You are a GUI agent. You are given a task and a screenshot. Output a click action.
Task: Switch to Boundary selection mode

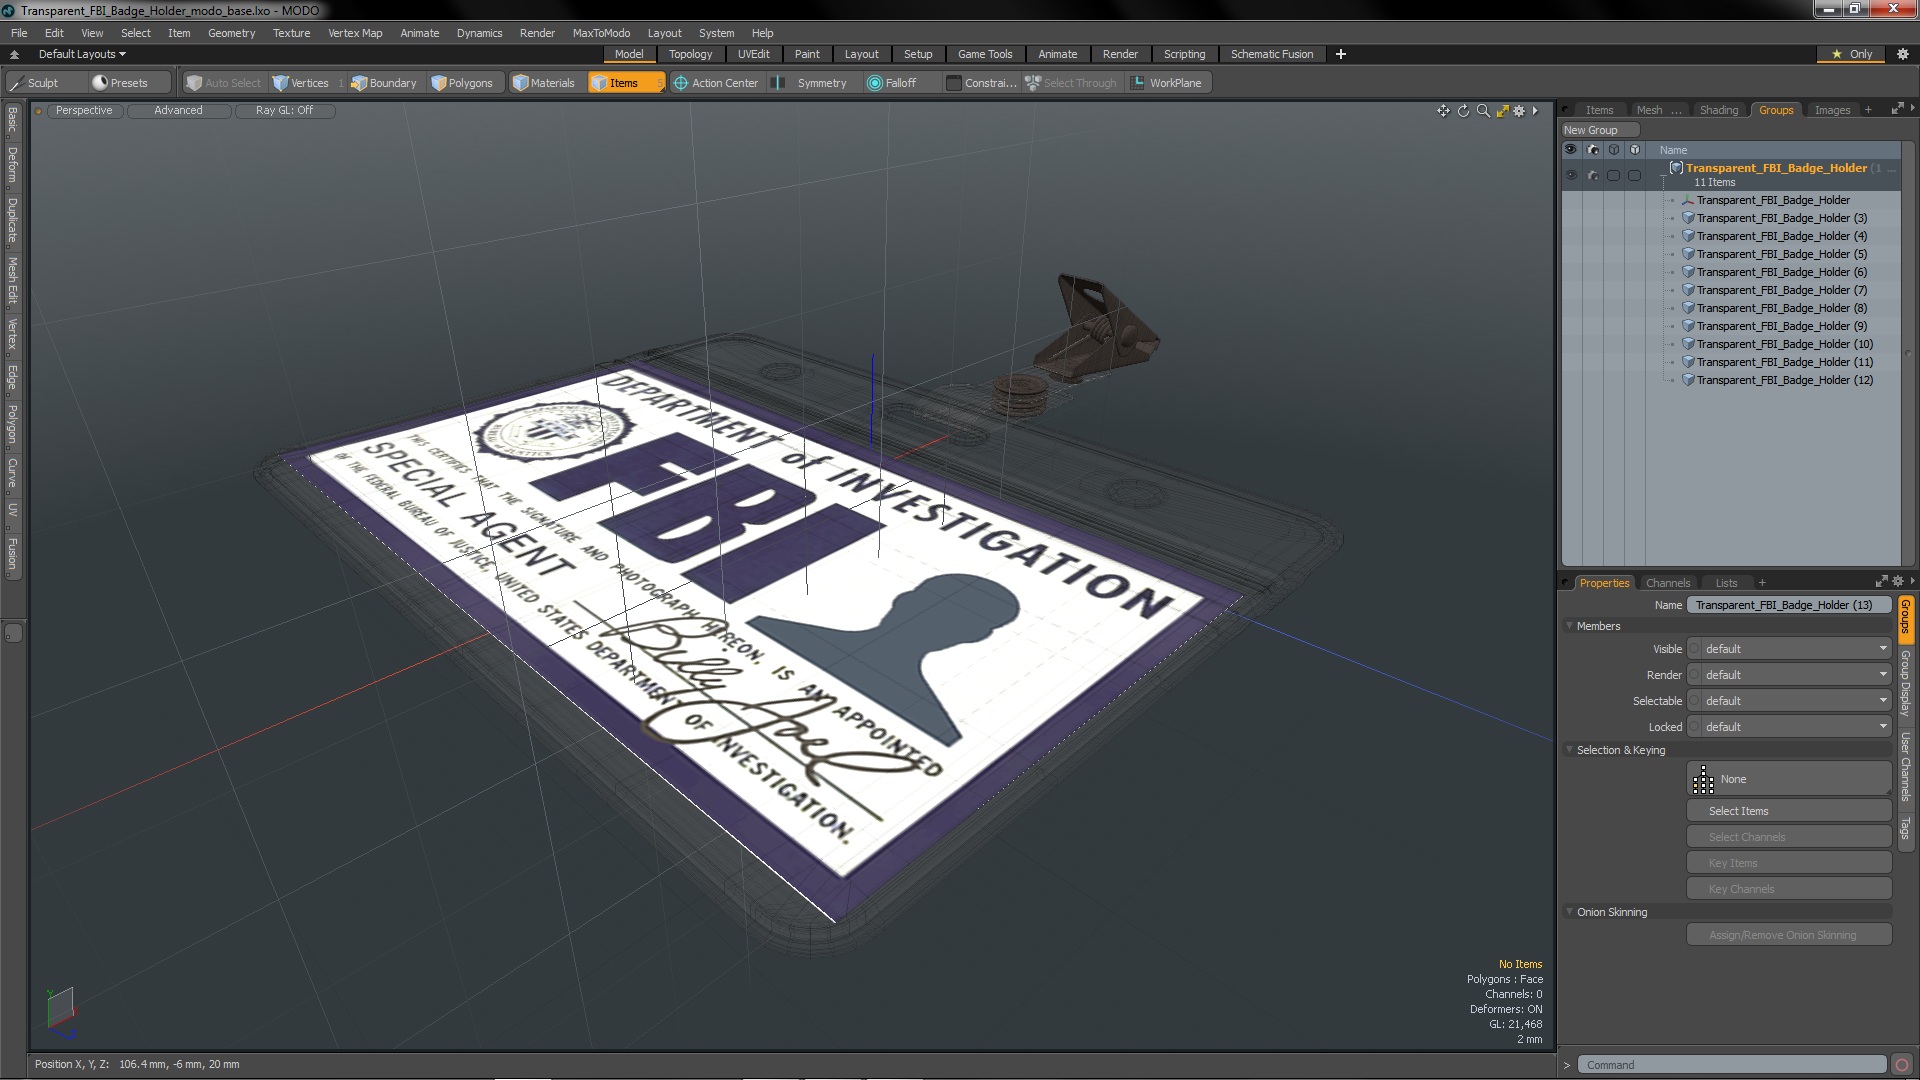384,83
